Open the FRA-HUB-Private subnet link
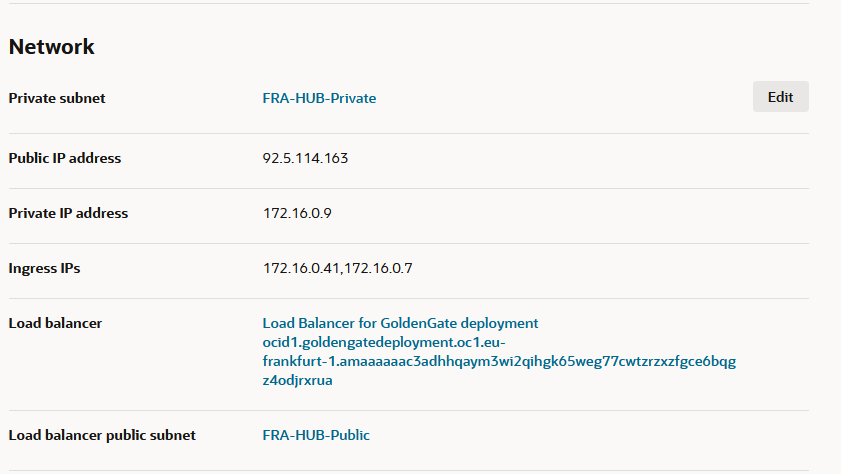Screen dimensions: 841x474 coord(319,98)
